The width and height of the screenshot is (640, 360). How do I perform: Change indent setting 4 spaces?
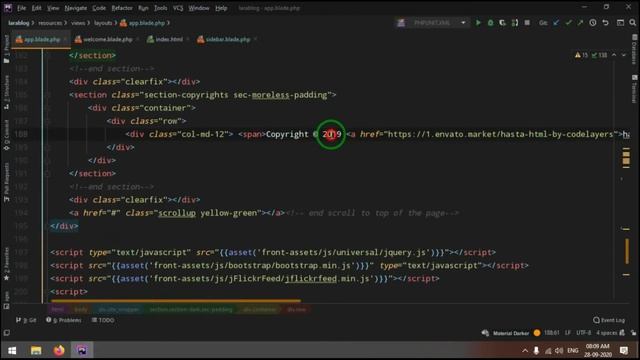[x=607, y=333]
